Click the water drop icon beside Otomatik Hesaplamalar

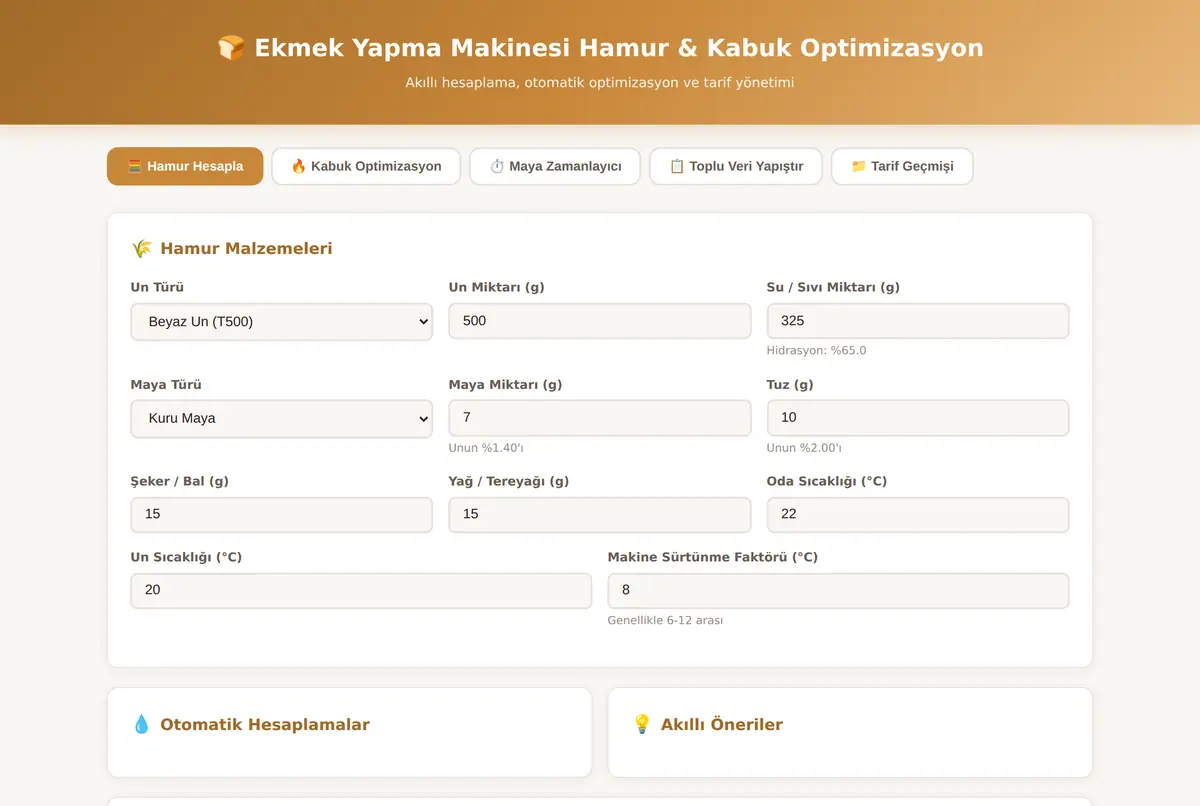(x=141, y=725)
